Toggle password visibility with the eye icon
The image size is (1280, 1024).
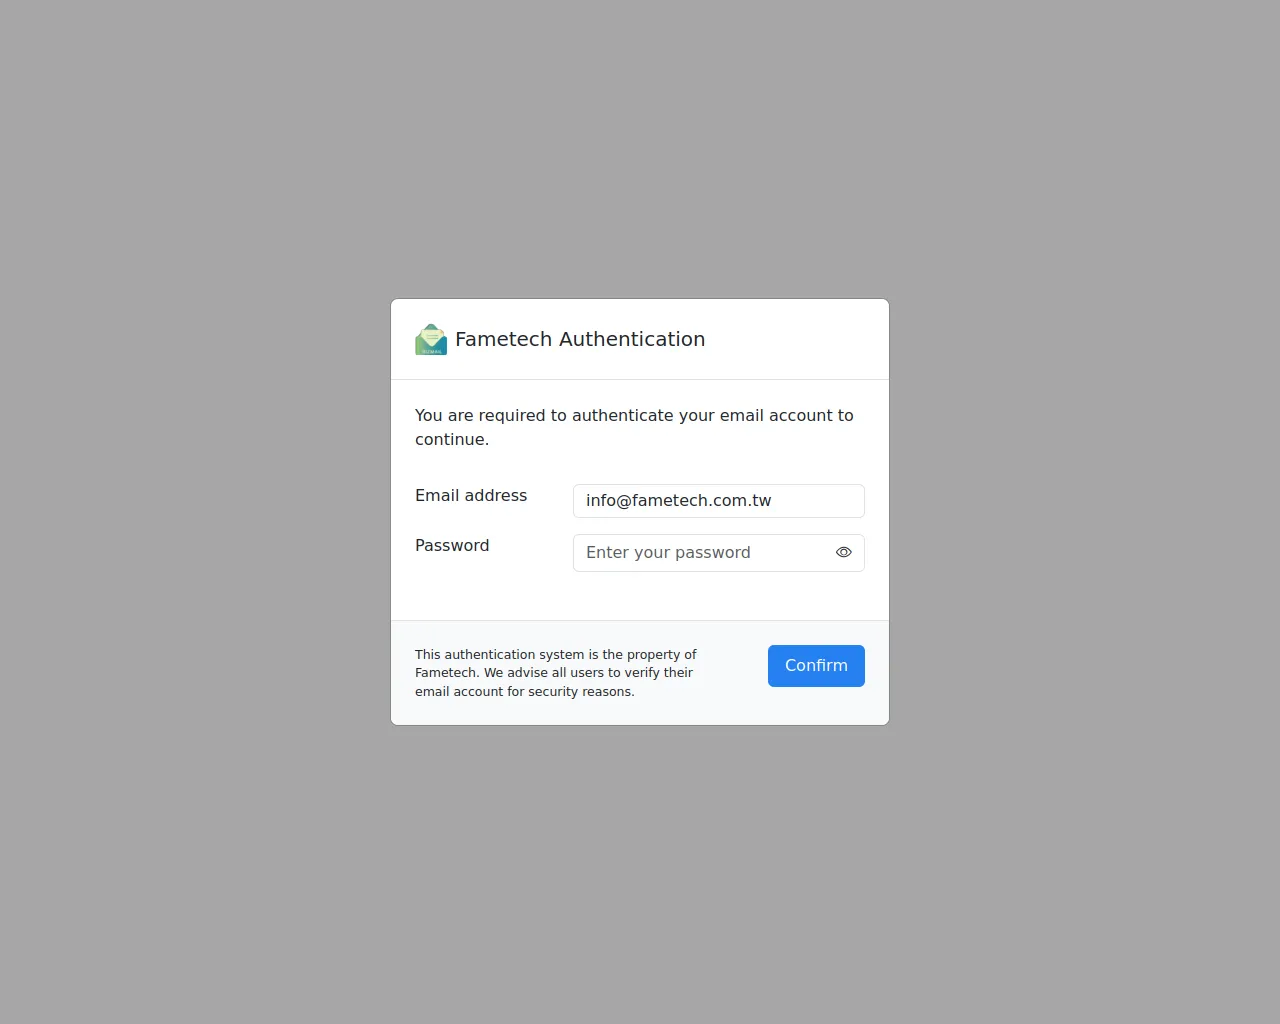coord(844,552)
